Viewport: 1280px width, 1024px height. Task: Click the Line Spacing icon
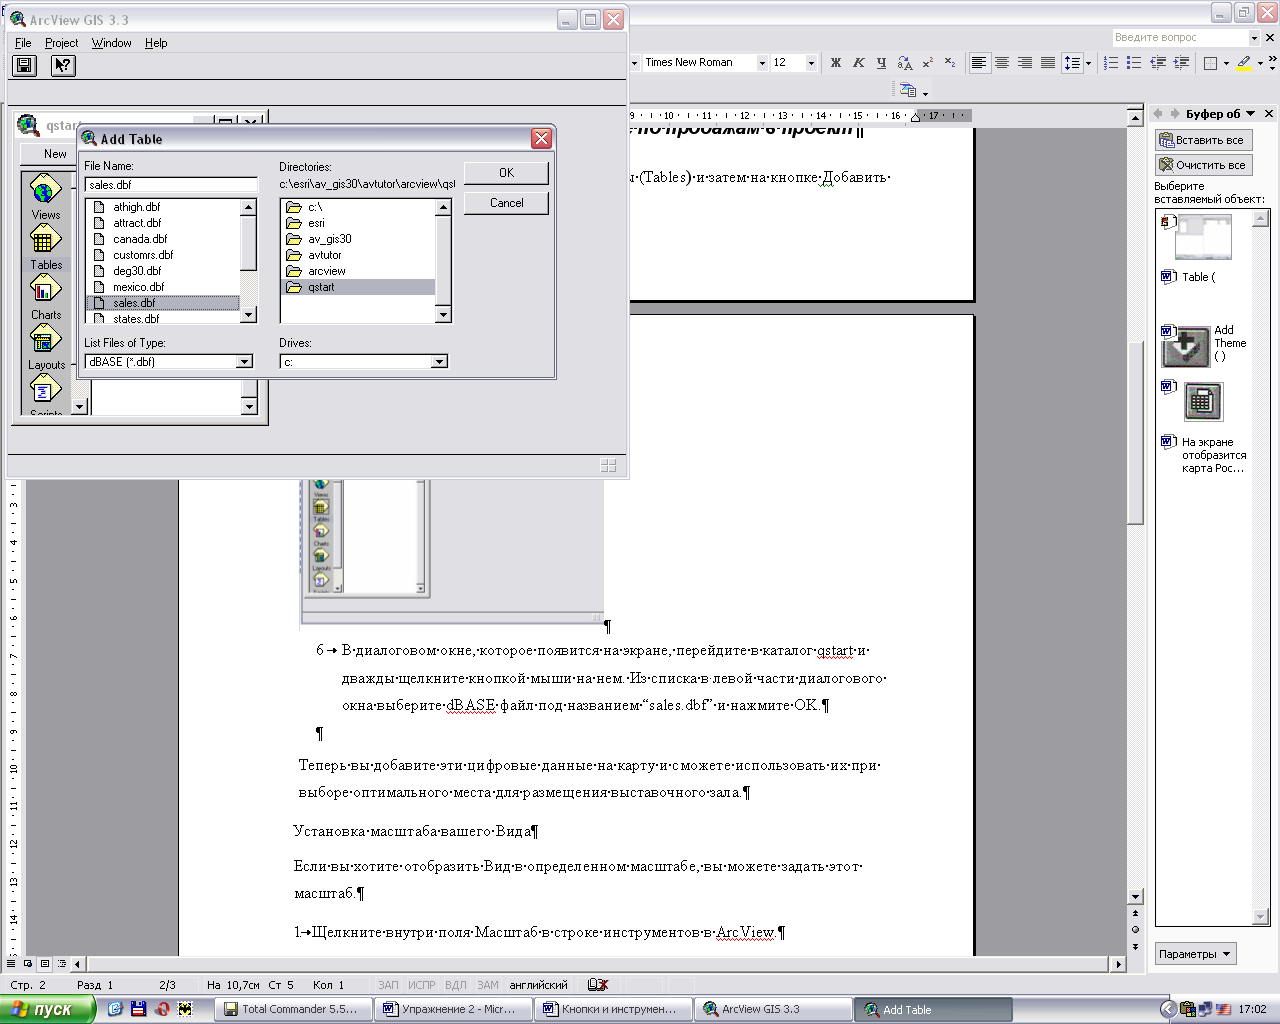[x=1072, y=62]
